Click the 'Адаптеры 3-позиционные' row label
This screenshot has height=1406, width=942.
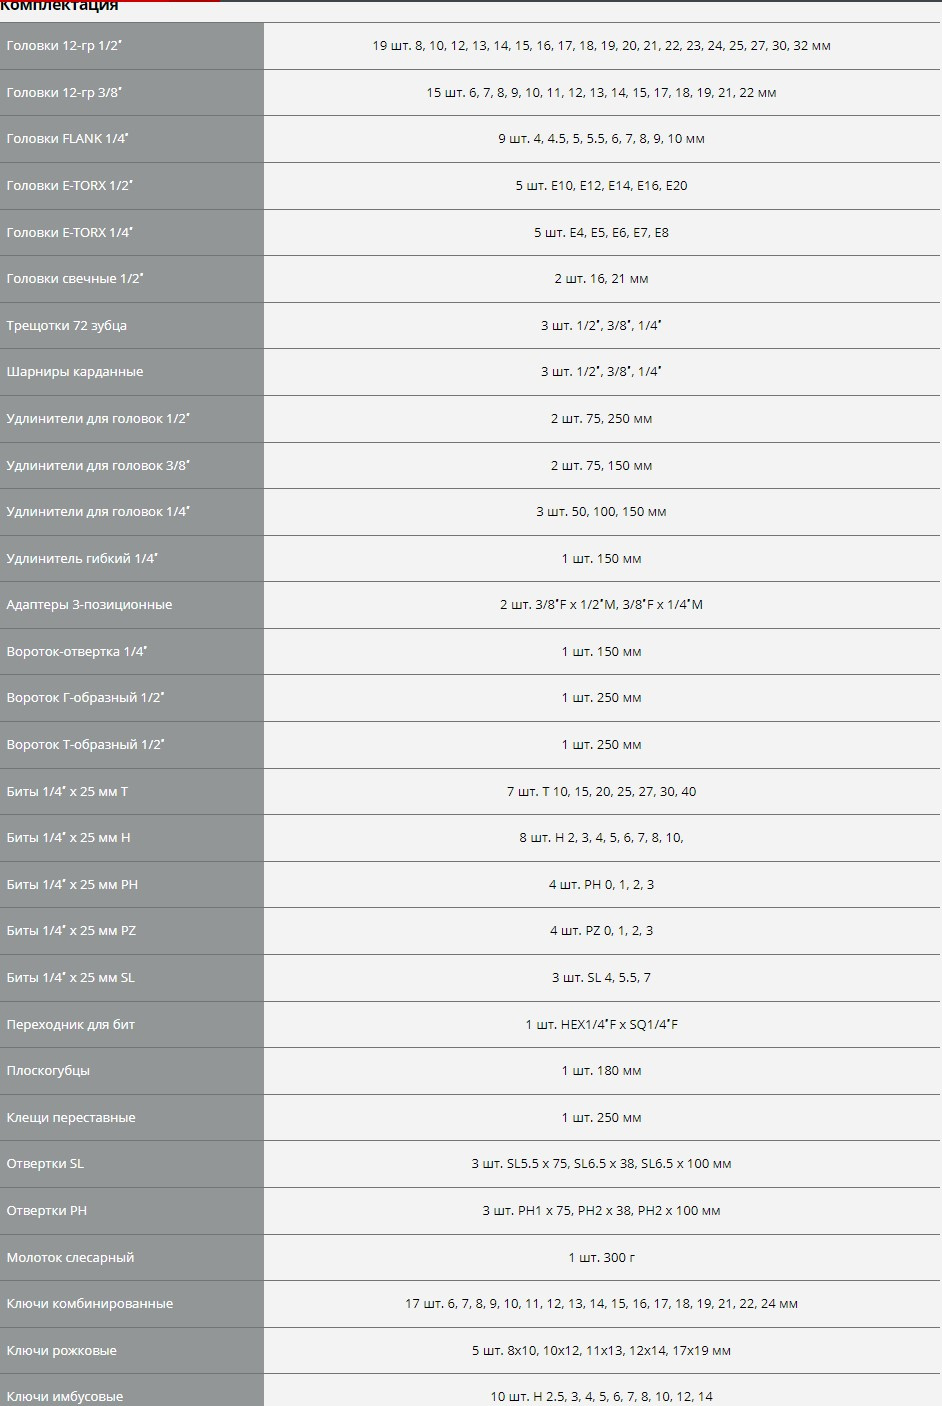coord(89,605)
